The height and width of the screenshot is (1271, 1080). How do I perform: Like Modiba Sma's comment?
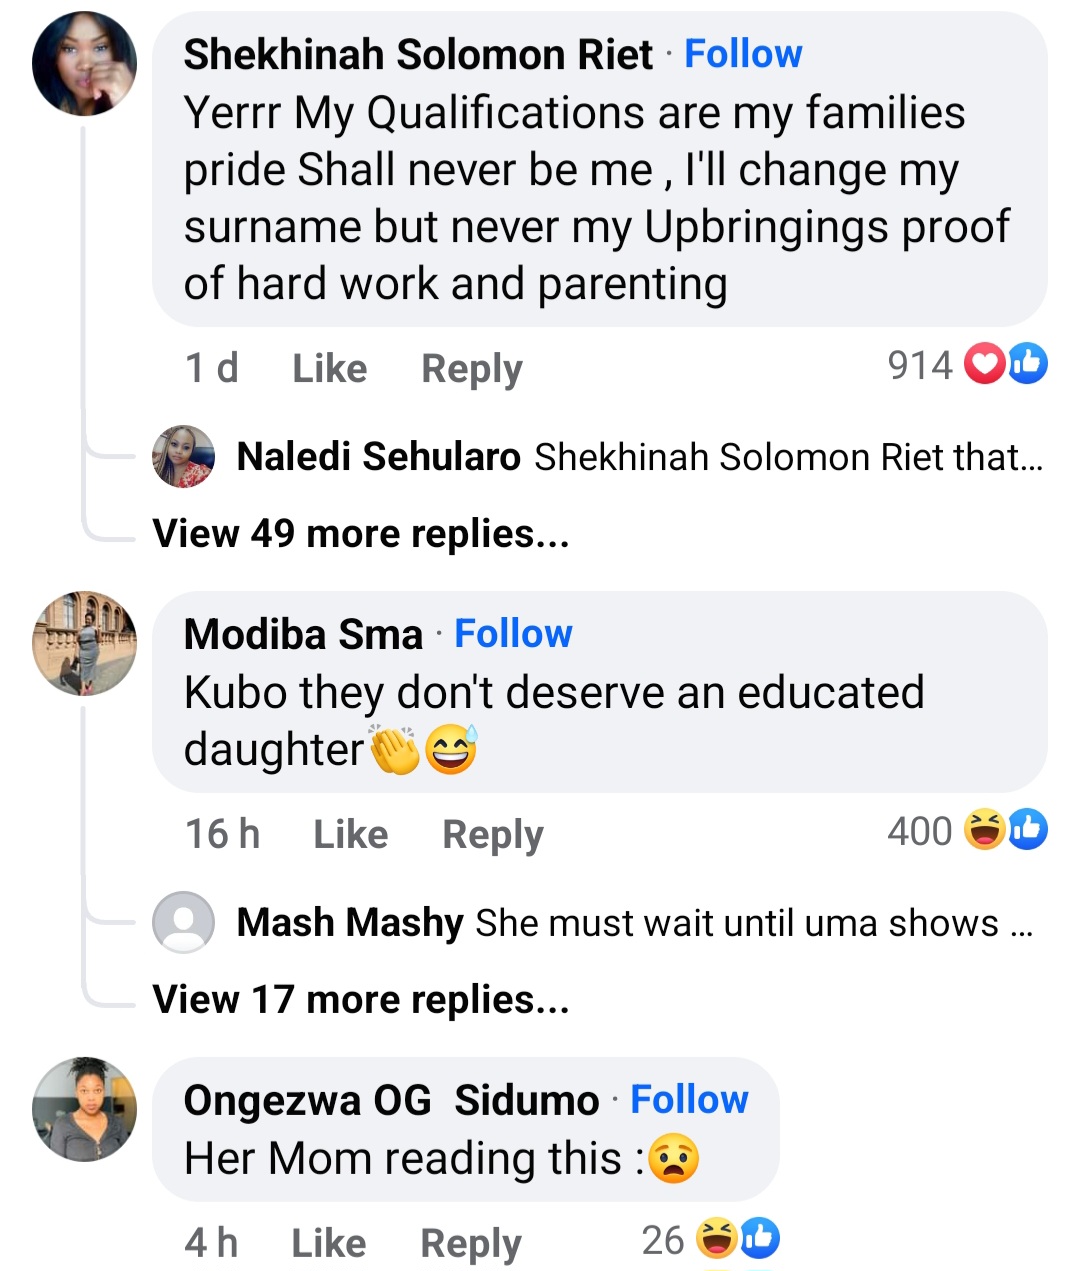349,832
